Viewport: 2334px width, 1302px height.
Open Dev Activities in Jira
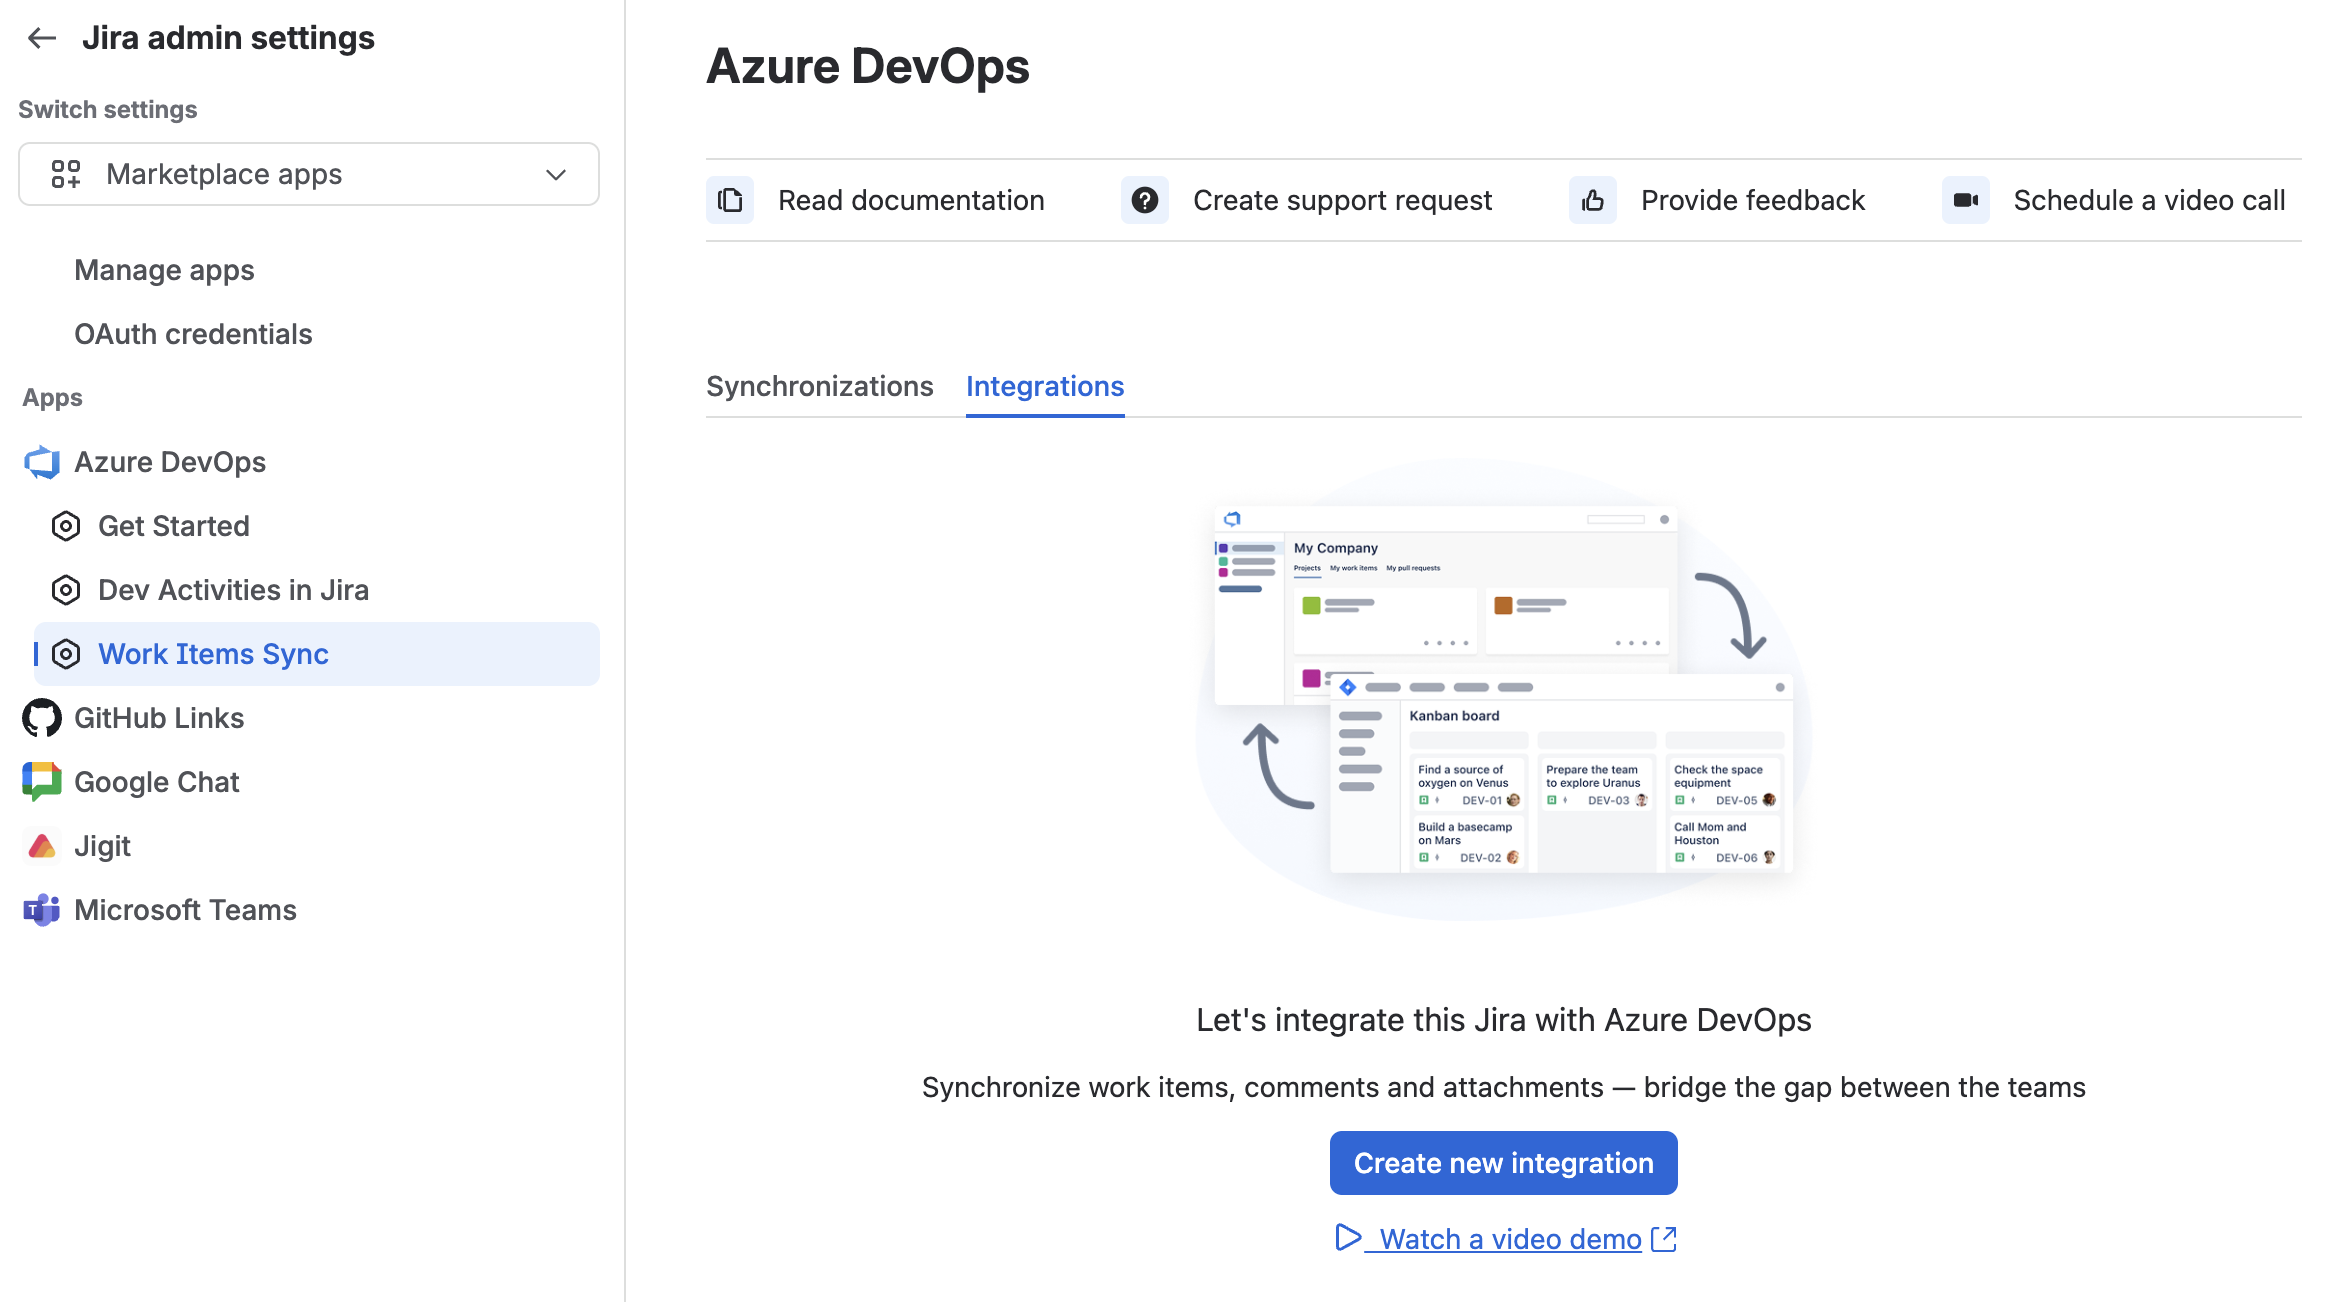pos(233,590)
